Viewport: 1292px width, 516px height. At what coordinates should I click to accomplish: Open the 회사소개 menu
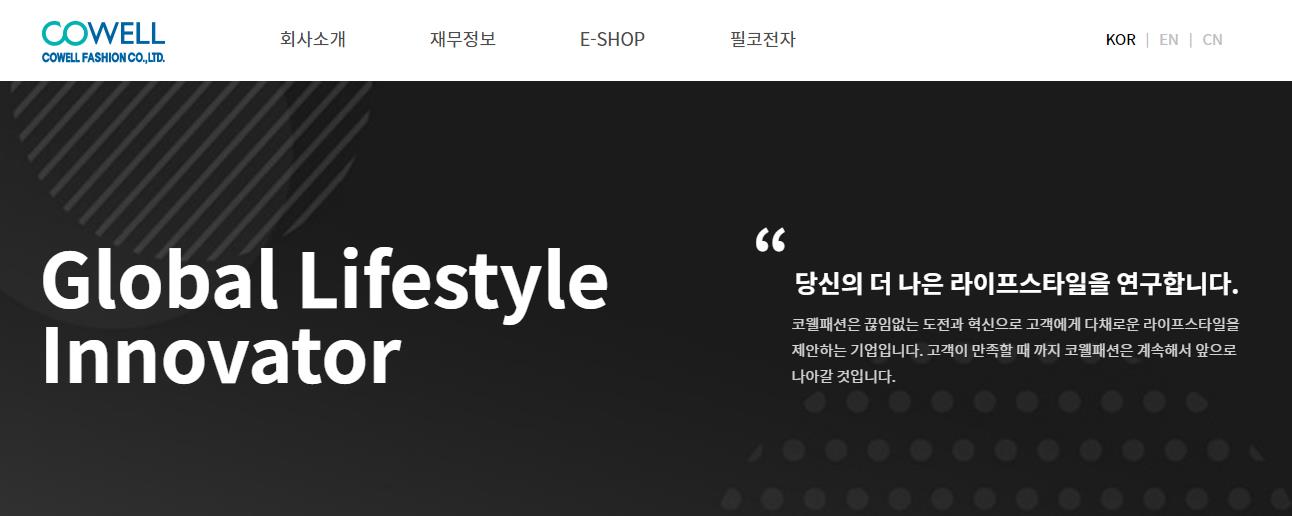[313, 39]
